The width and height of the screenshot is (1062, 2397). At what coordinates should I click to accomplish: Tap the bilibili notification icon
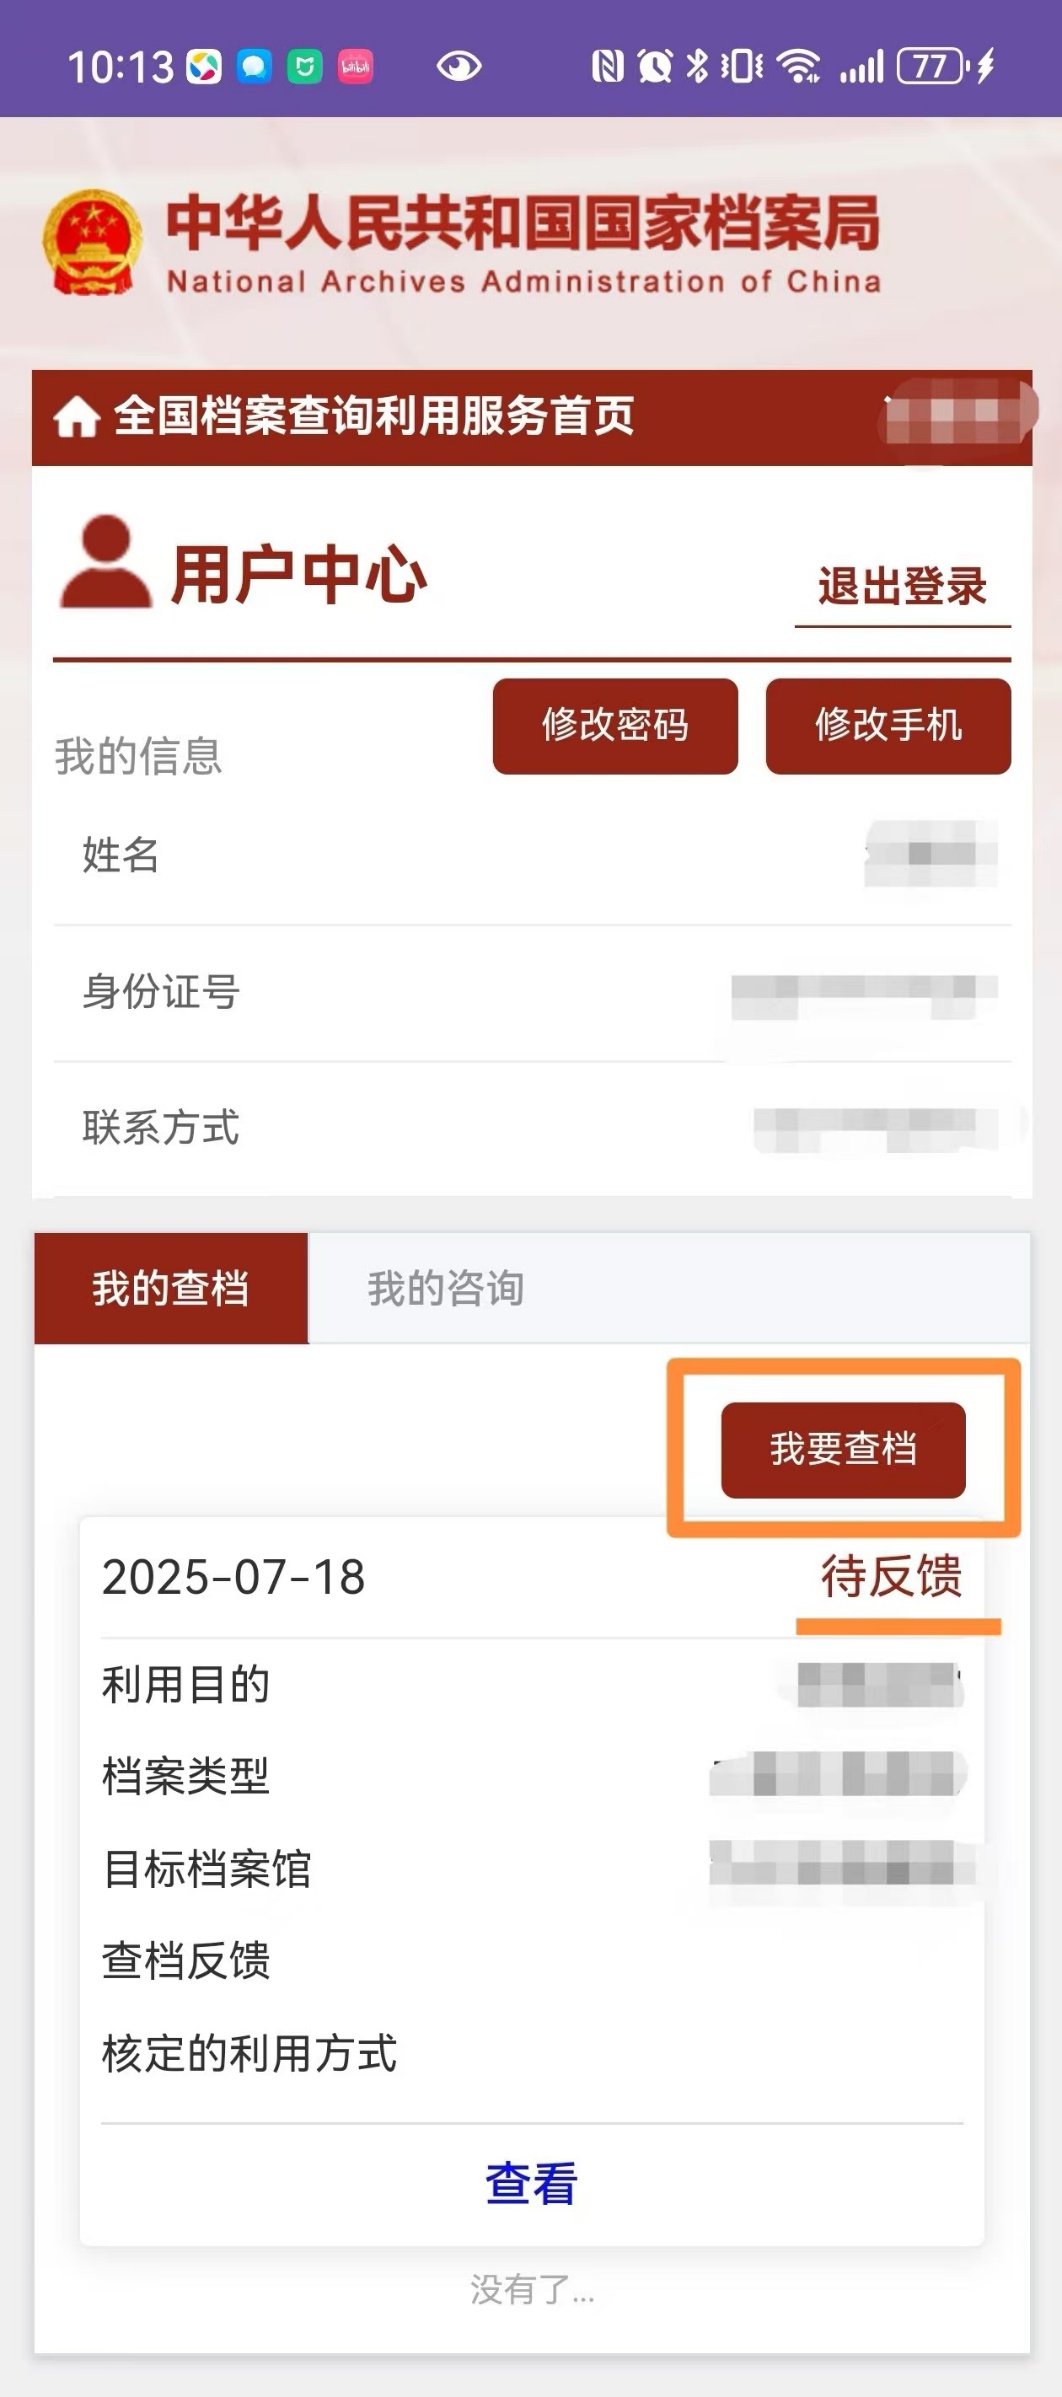click(x=355, y=67)
